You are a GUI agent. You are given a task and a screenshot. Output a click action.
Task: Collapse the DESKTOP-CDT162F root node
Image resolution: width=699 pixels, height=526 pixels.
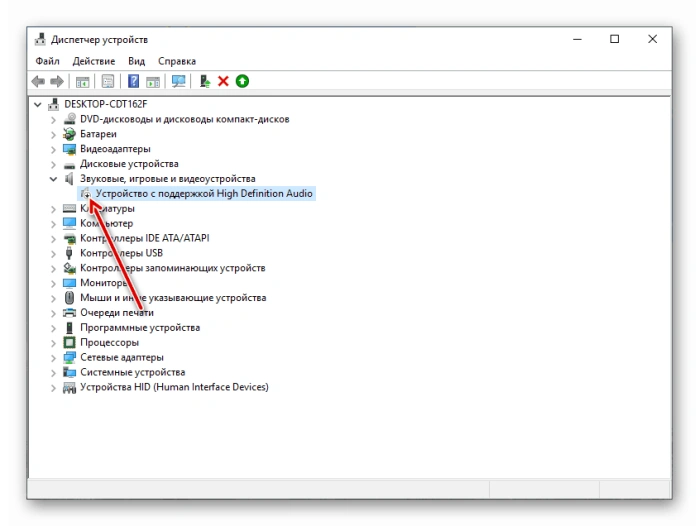click(x=38, y=105)
